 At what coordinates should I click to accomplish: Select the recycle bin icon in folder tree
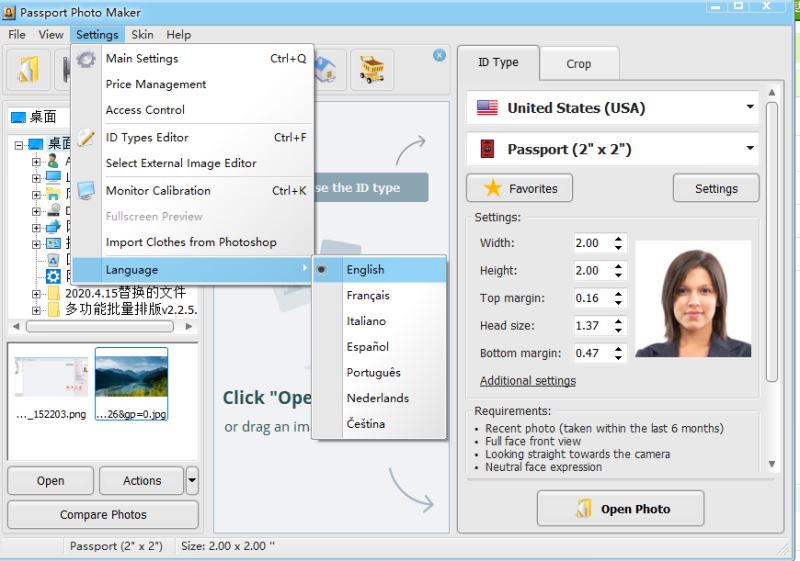[x=53, y=260]
